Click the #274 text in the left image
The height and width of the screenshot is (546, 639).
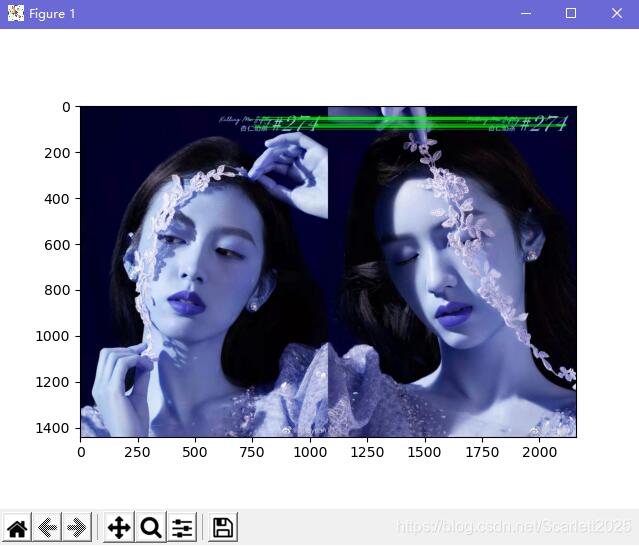click(295, 124)
